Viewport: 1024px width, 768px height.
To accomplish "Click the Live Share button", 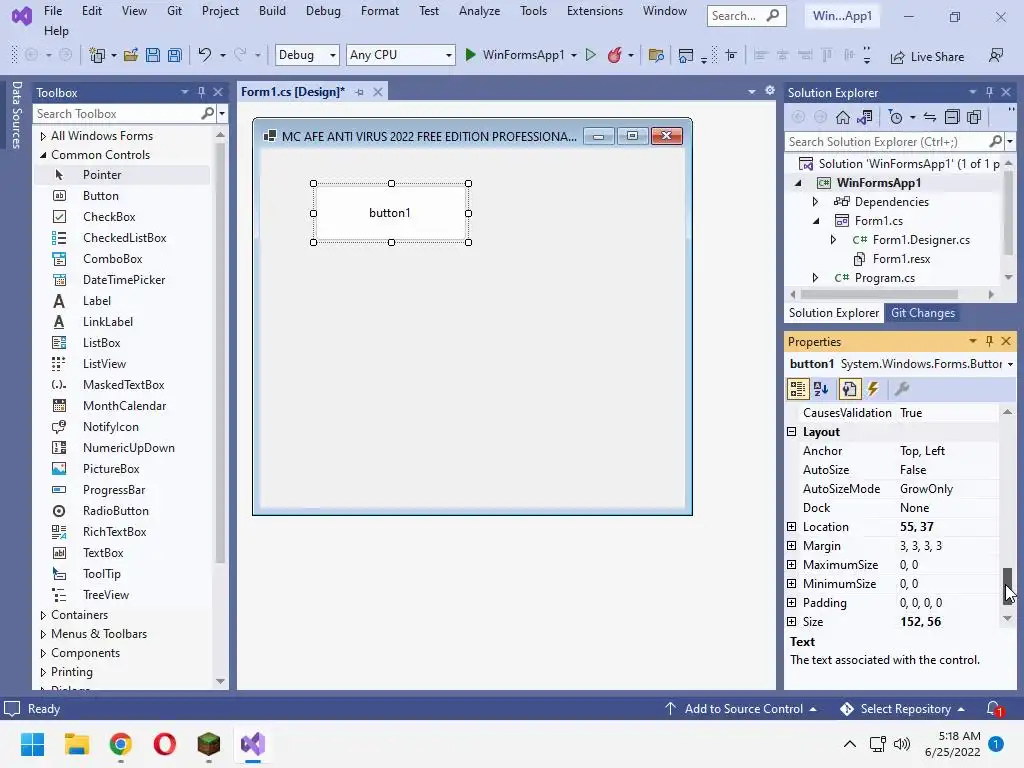I will click(x=927, y=57).
